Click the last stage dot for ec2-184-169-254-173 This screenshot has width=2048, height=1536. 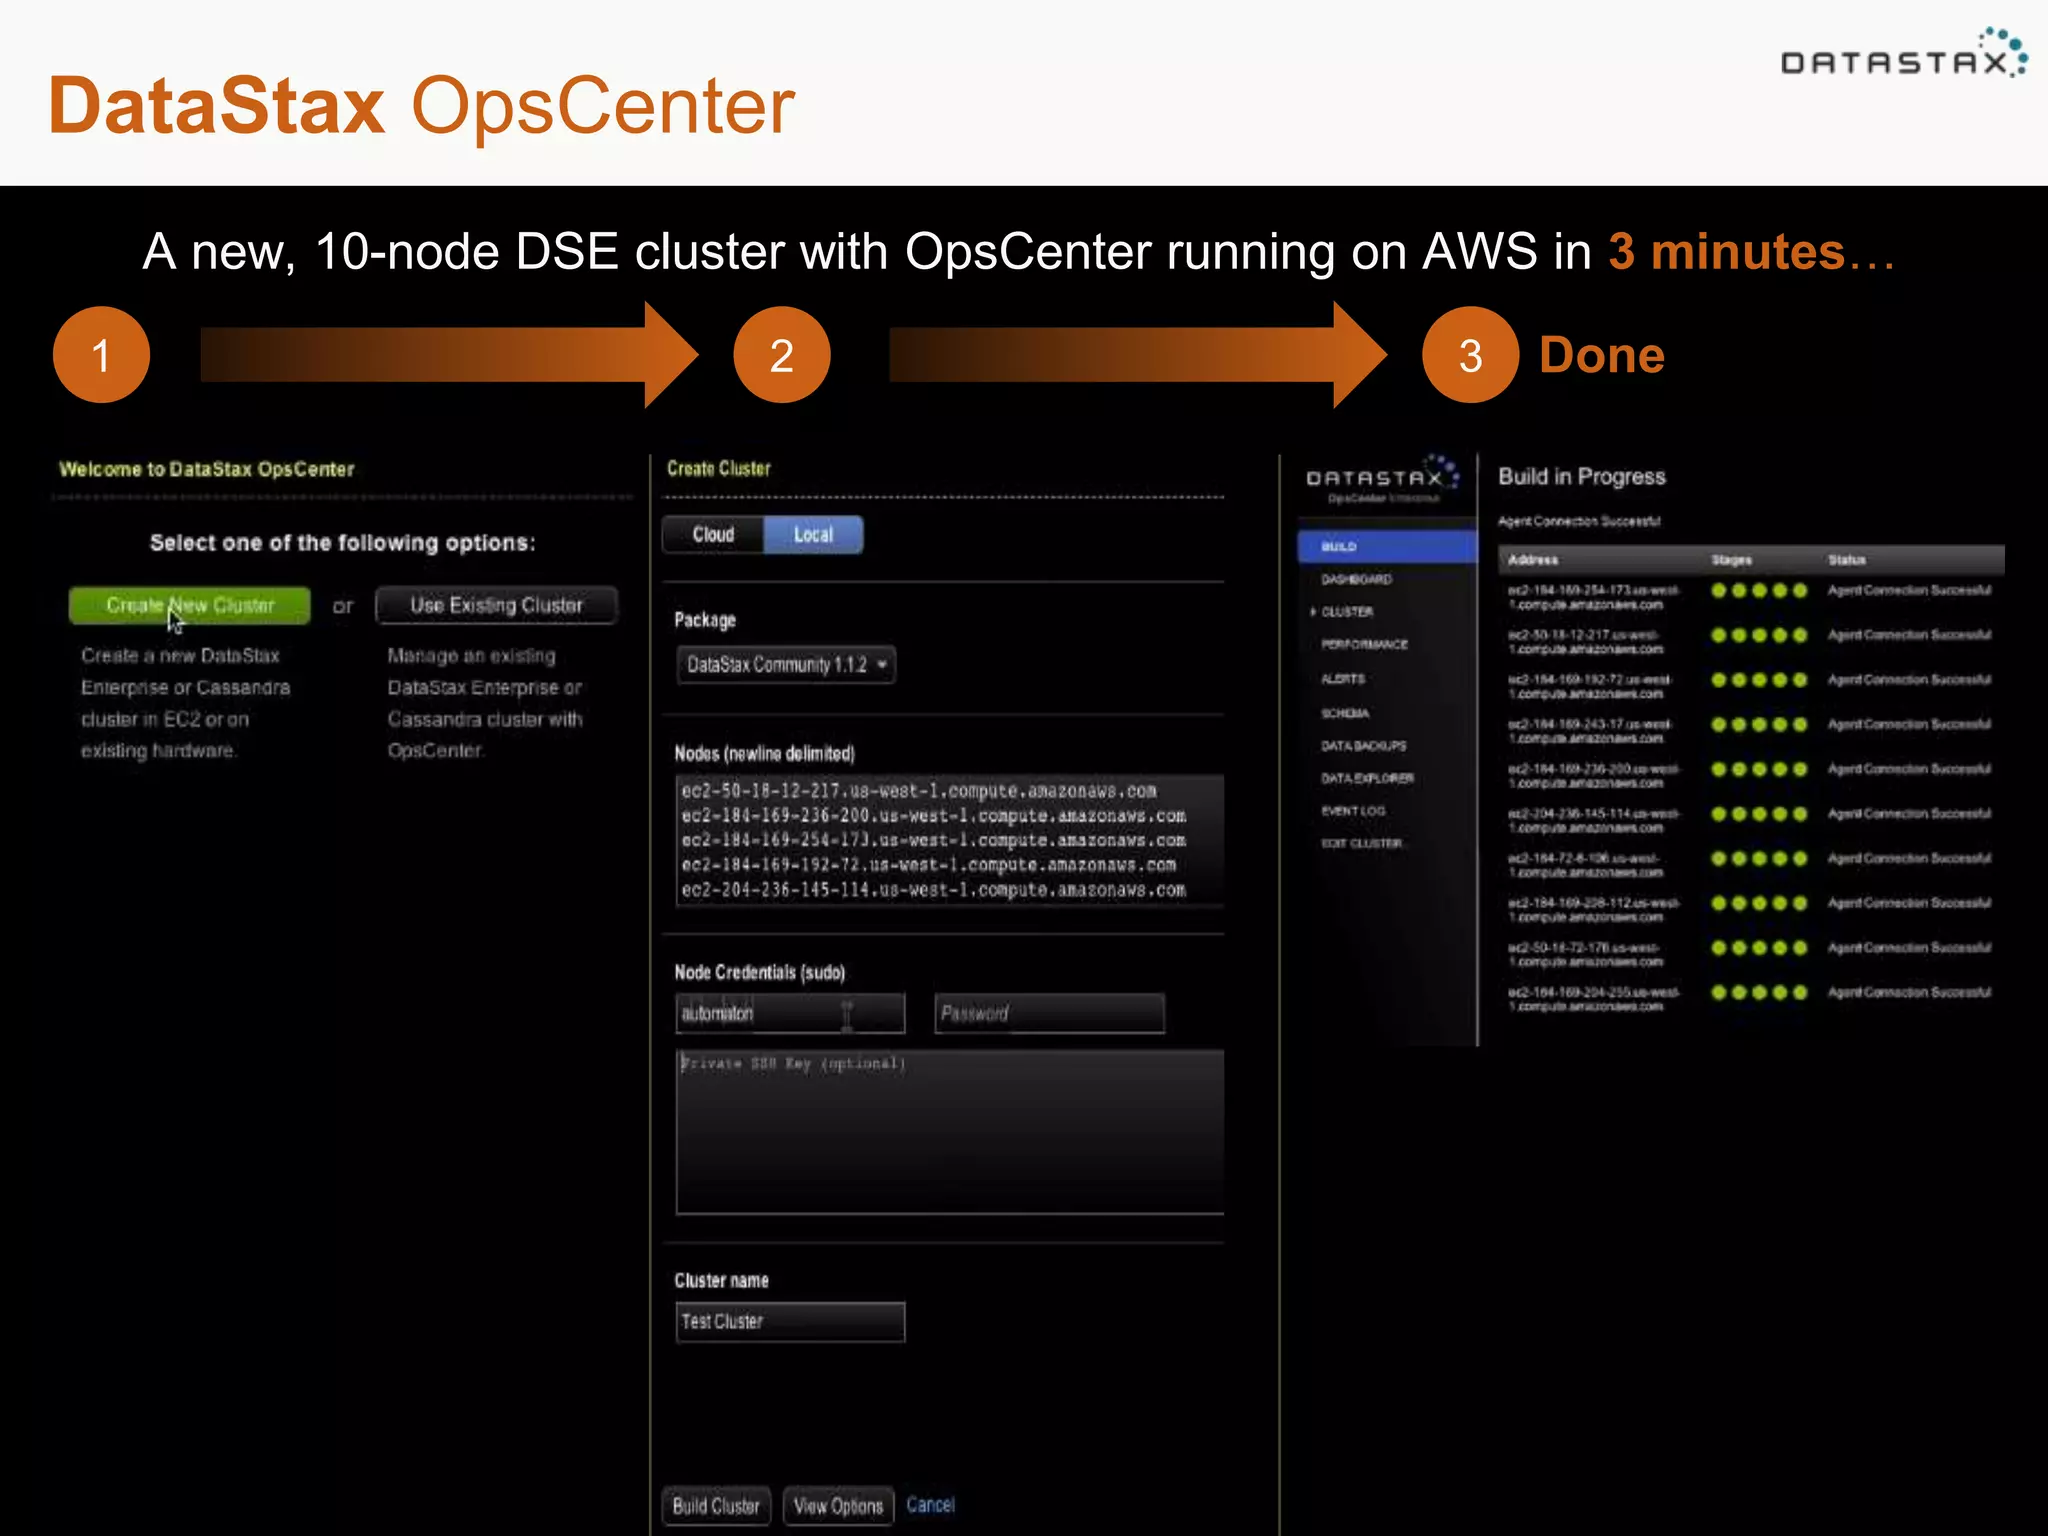[1800, 590]
